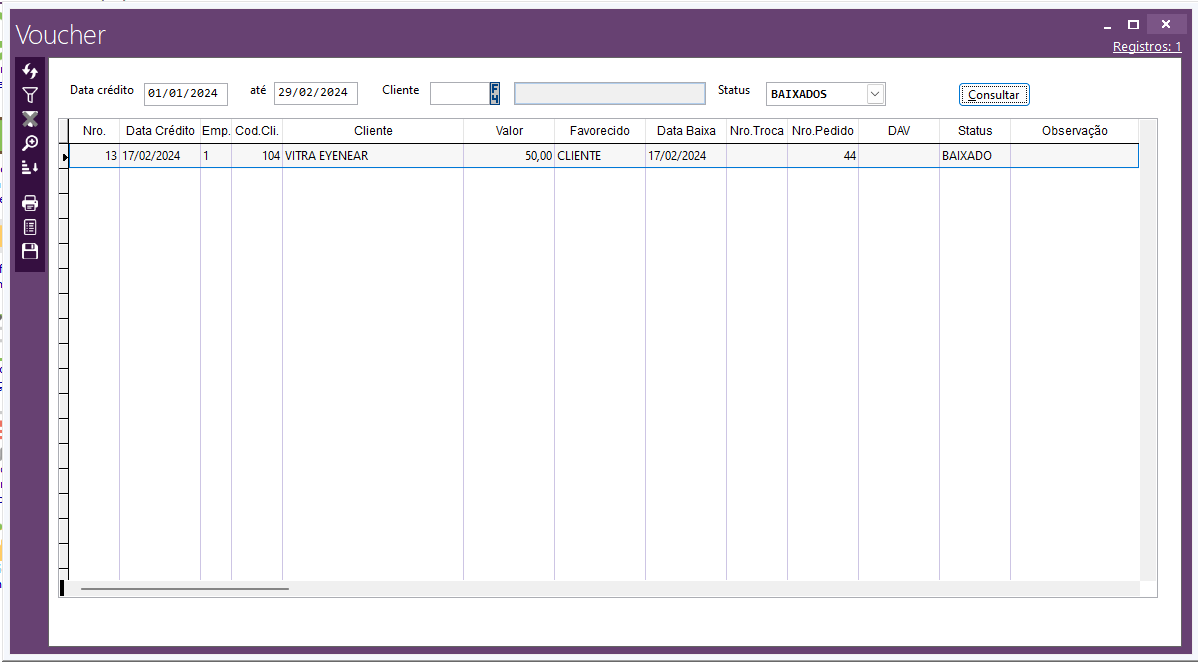This screenshot has height=662, width=1198.
Task: Select the VITRA EYENEAR row cell
Action: (x=372, y=156)
